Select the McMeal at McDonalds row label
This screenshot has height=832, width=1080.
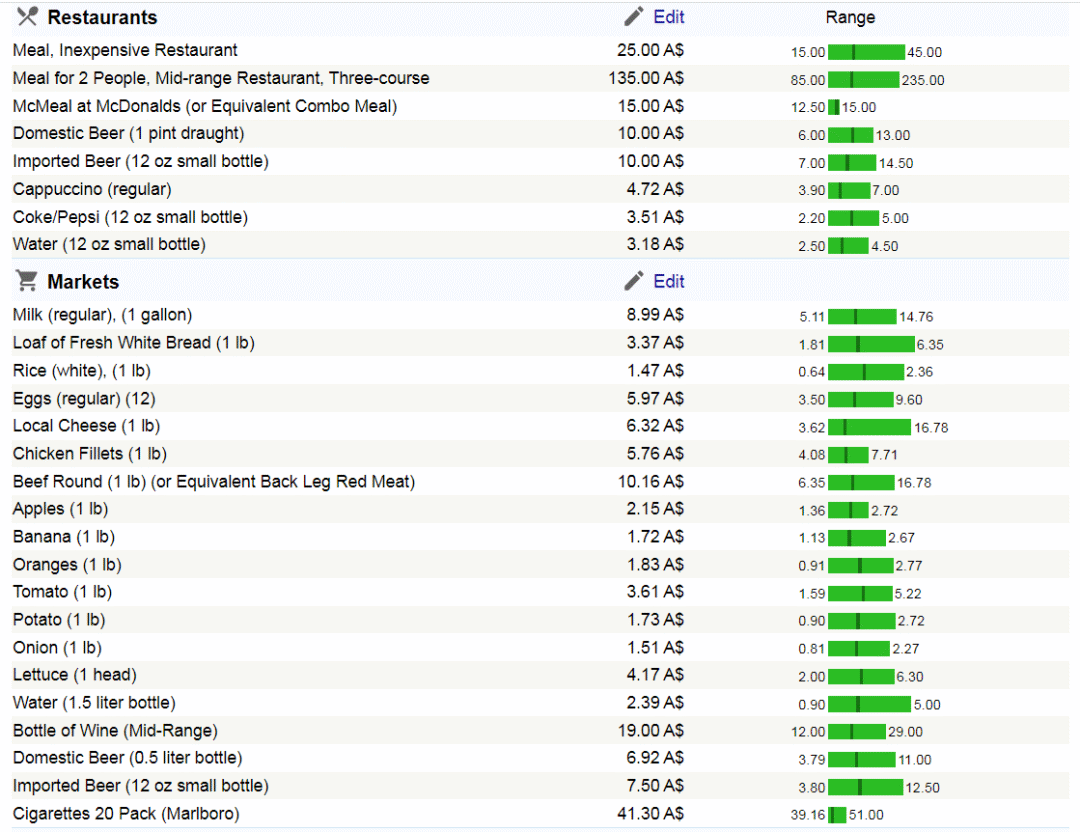205,106
